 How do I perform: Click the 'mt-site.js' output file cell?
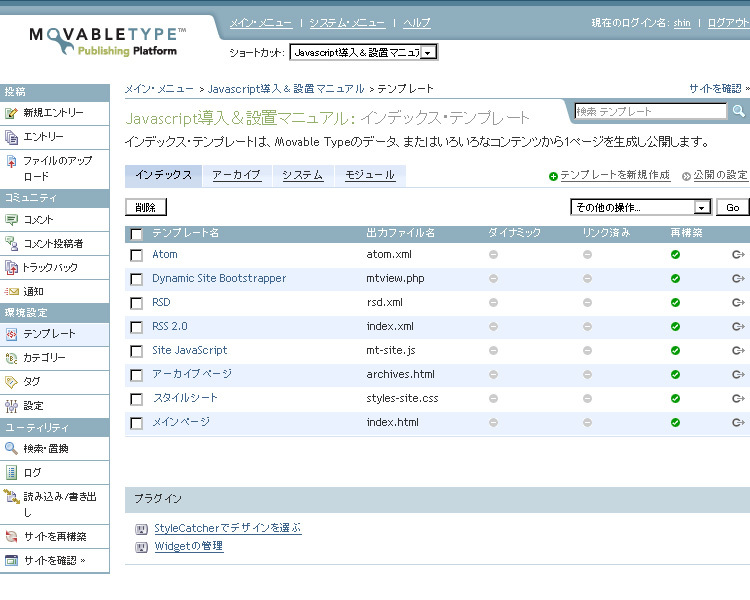391,350
